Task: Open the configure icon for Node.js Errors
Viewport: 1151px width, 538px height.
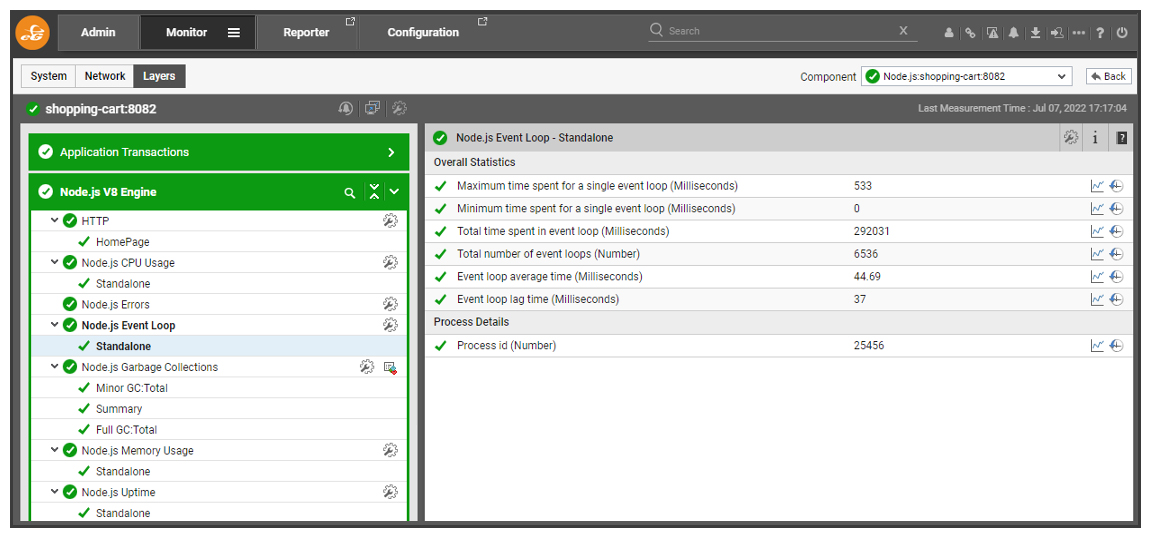Action: (x=391, y=304)
